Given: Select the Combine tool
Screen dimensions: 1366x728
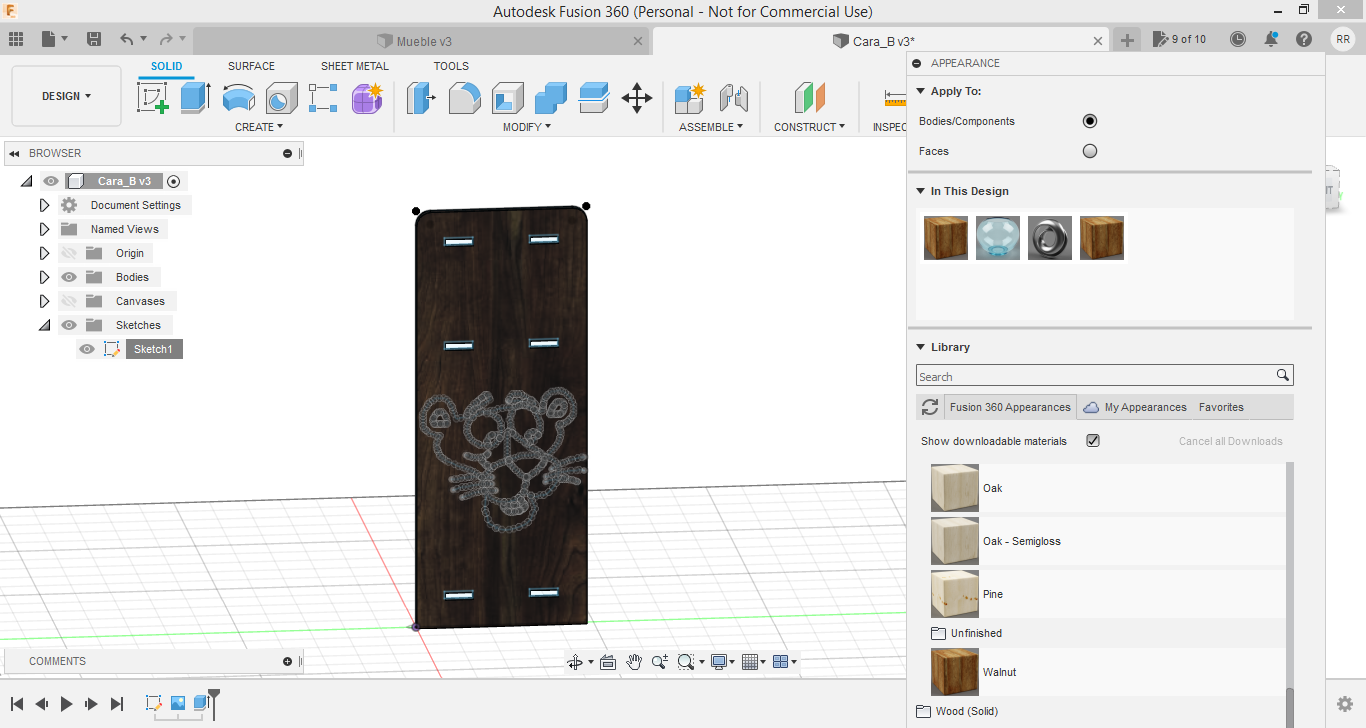Looking at the screenshot, I should tap(550, 98).
